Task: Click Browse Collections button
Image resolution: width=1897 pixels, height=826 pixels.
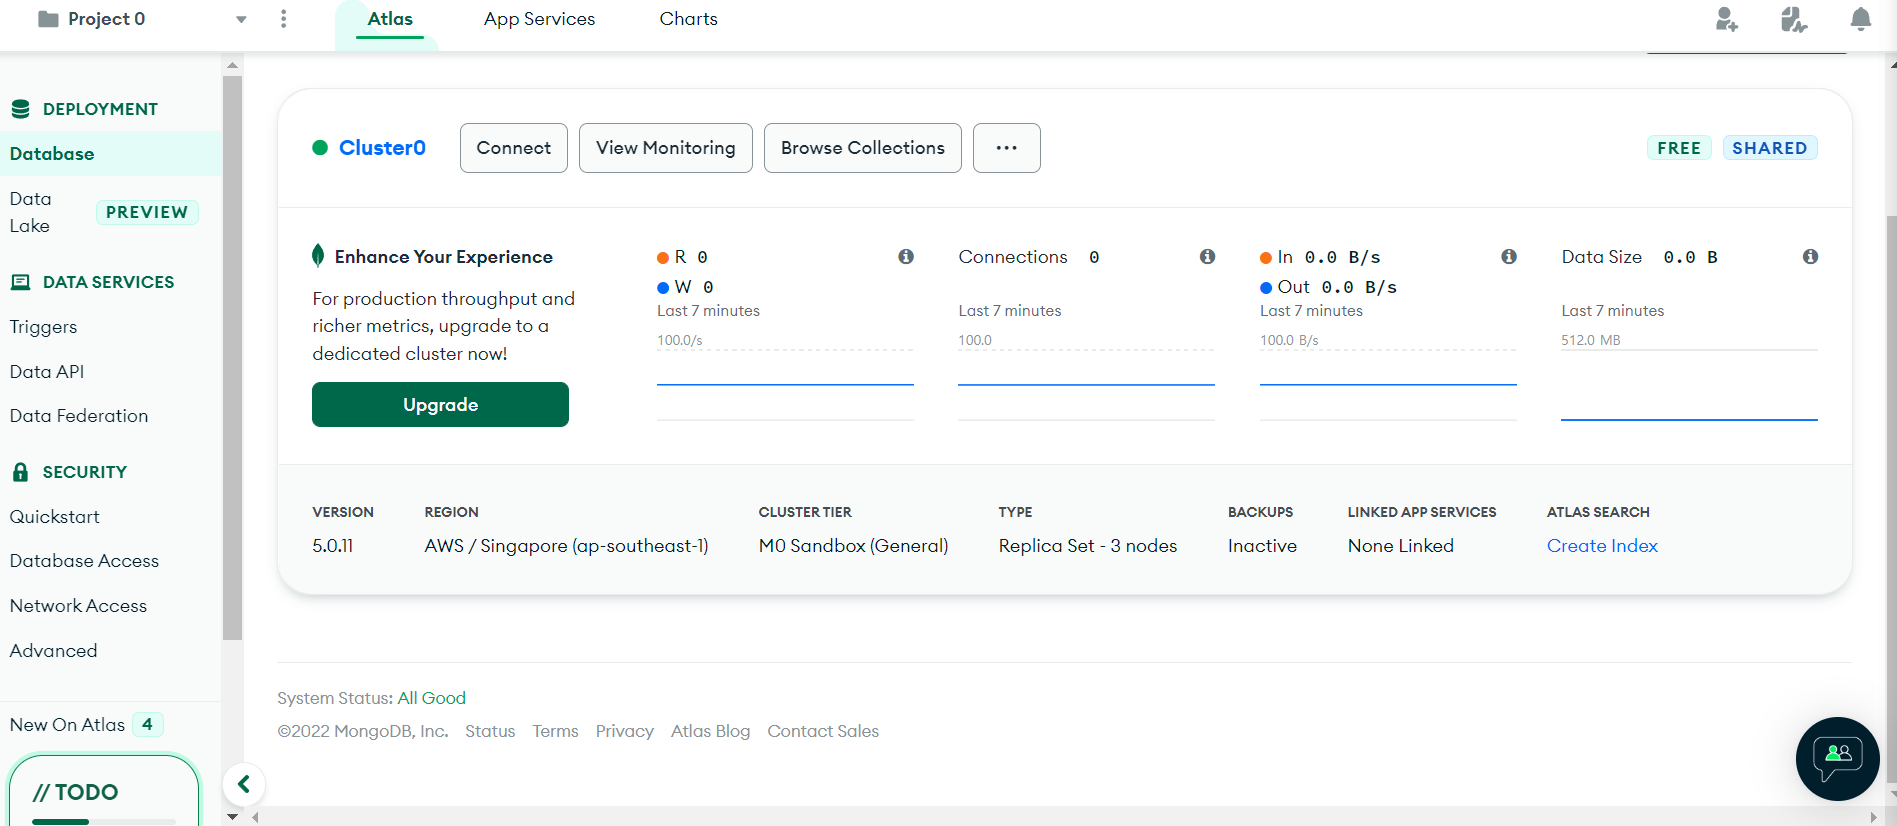Action: (x=863, y=148)
